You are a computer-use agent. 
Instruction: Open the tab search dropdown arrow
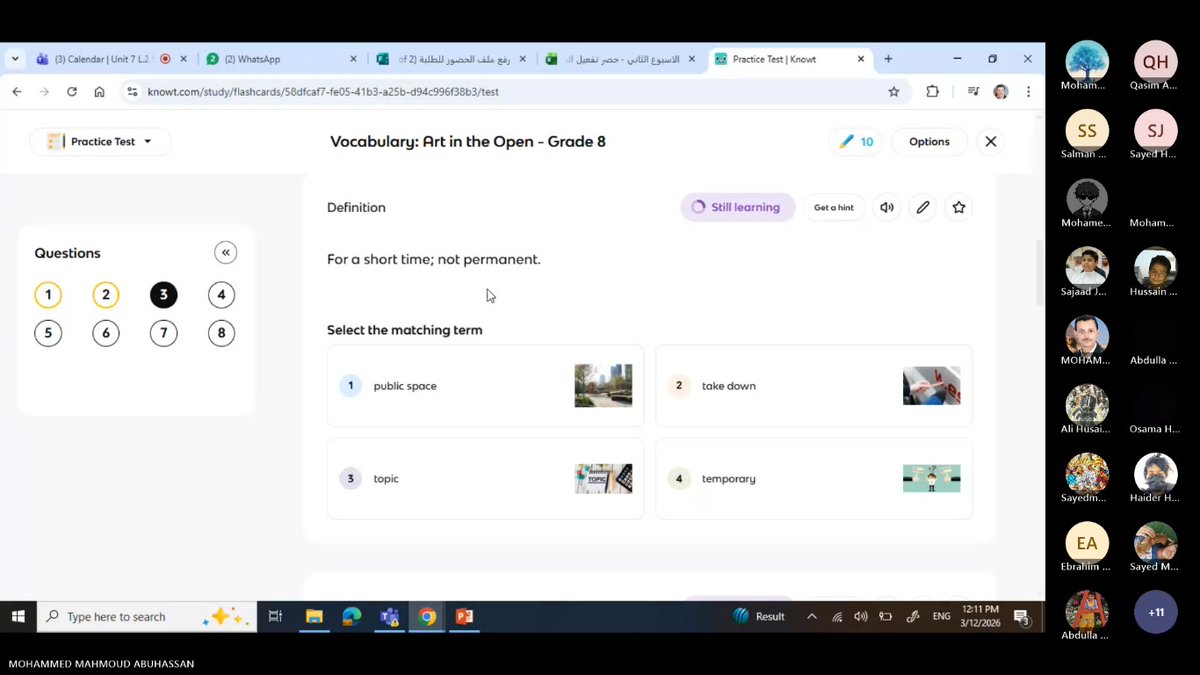pos(15,59)
